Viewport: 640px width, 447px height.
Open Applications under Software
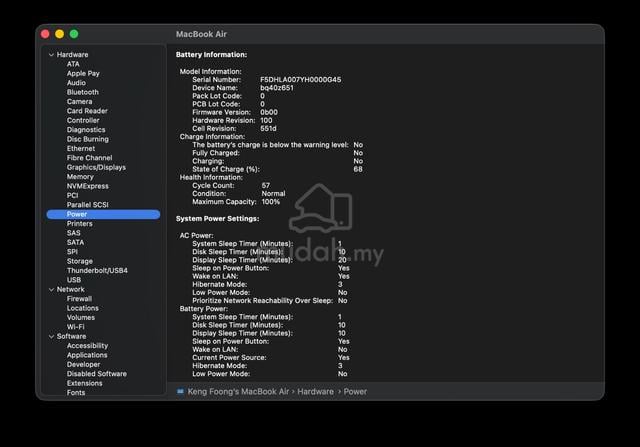click(87, 355)
